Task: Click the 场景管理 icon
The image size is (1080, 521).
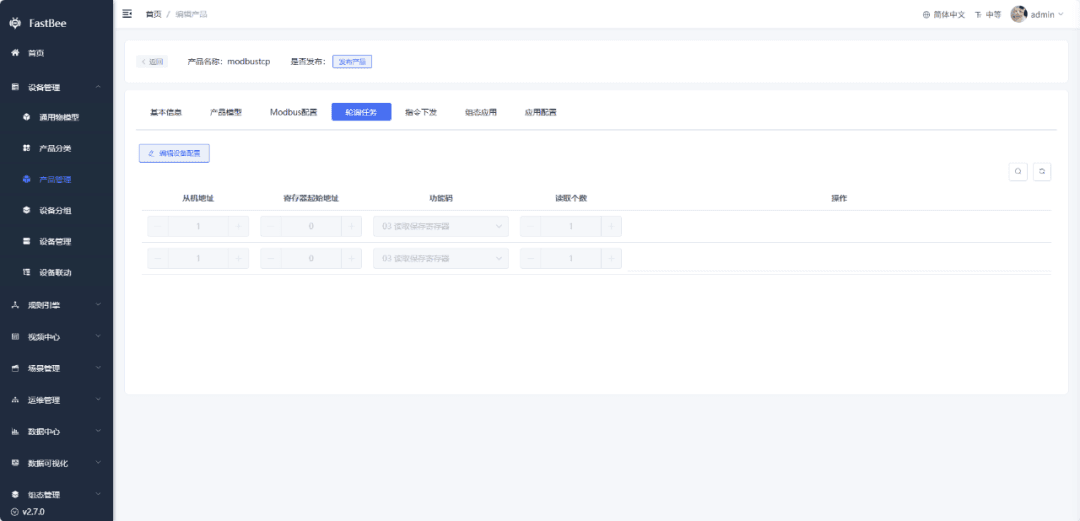Action: (15, 368)
